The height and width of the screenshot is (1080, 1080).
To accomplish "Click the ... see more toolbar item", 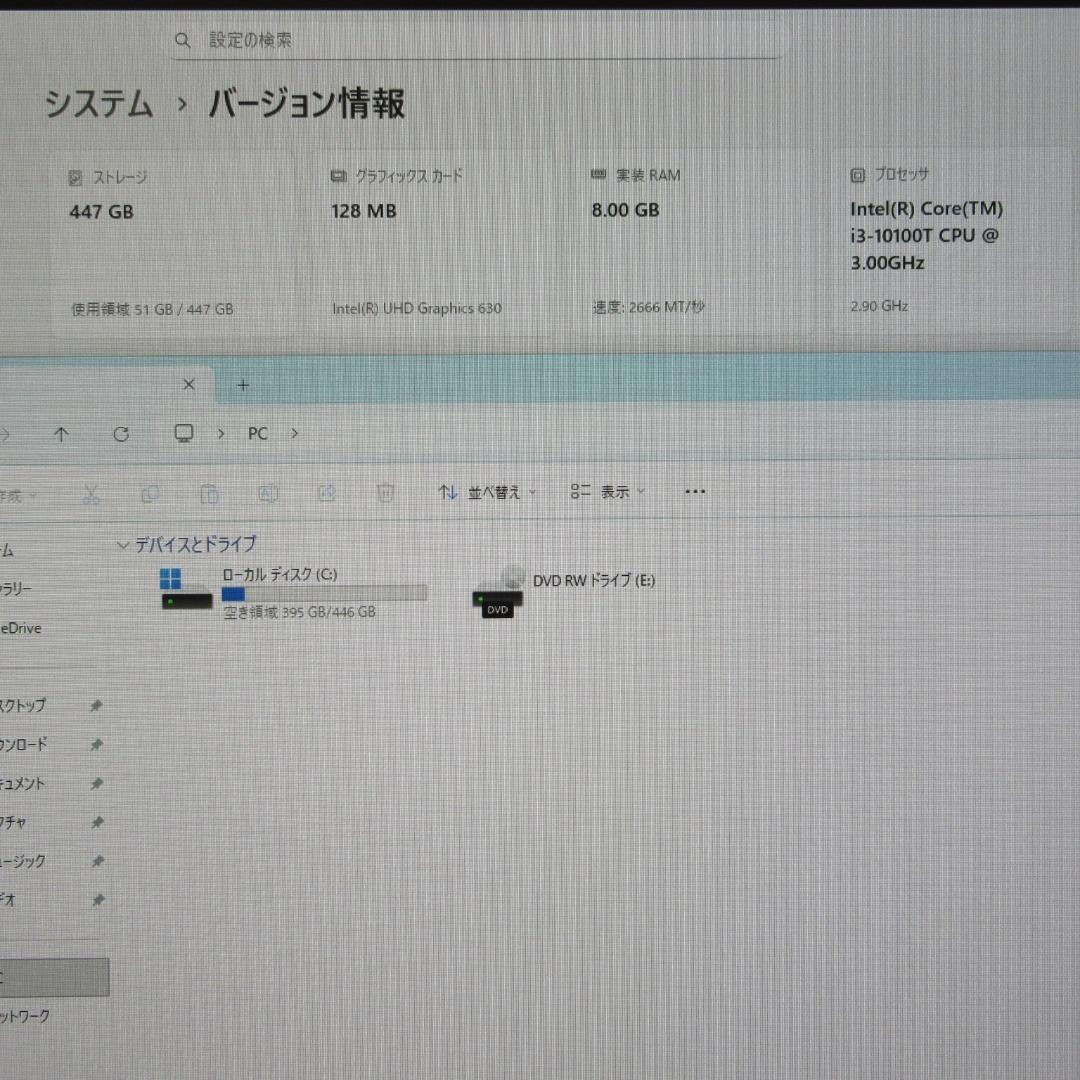I will [695, 491].
